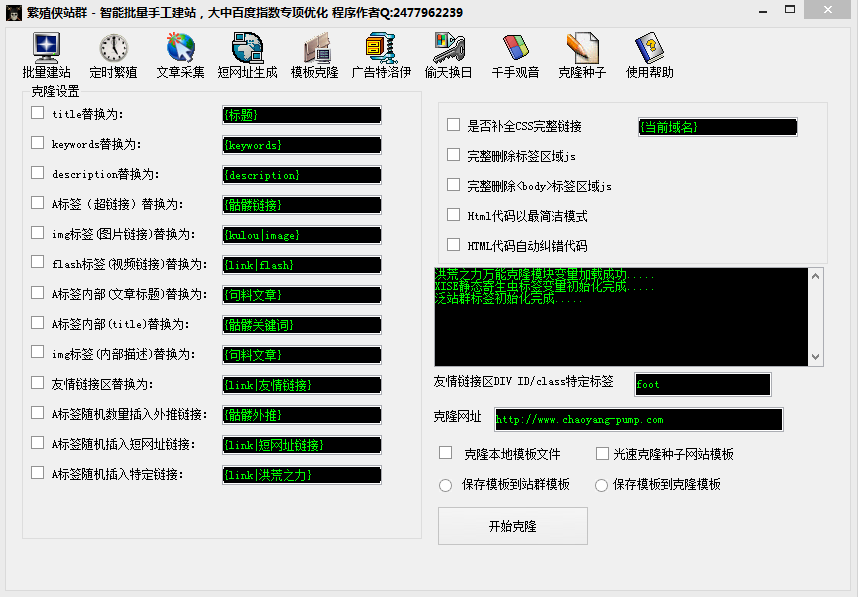This screenshot has height=597, width=858.
Task: Open the 千手观音 cube icon
Action: point(515,56)
